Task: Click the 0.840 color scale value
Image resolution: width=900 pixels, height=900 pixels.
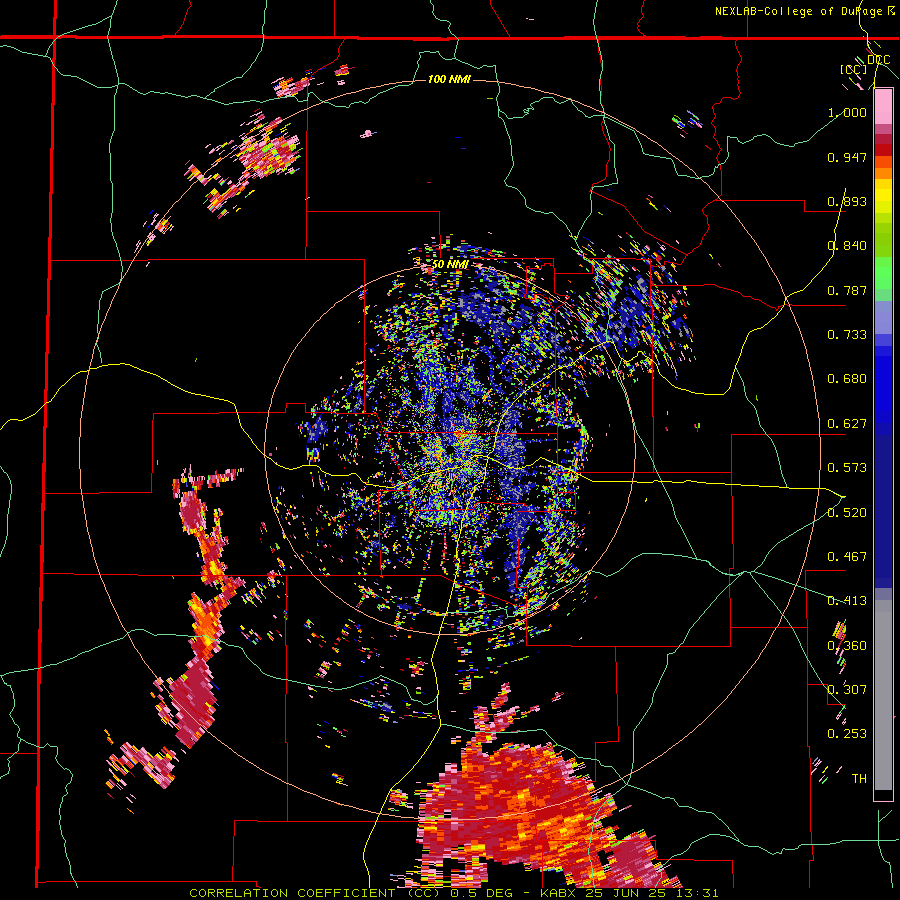Action: pos(847,246)
